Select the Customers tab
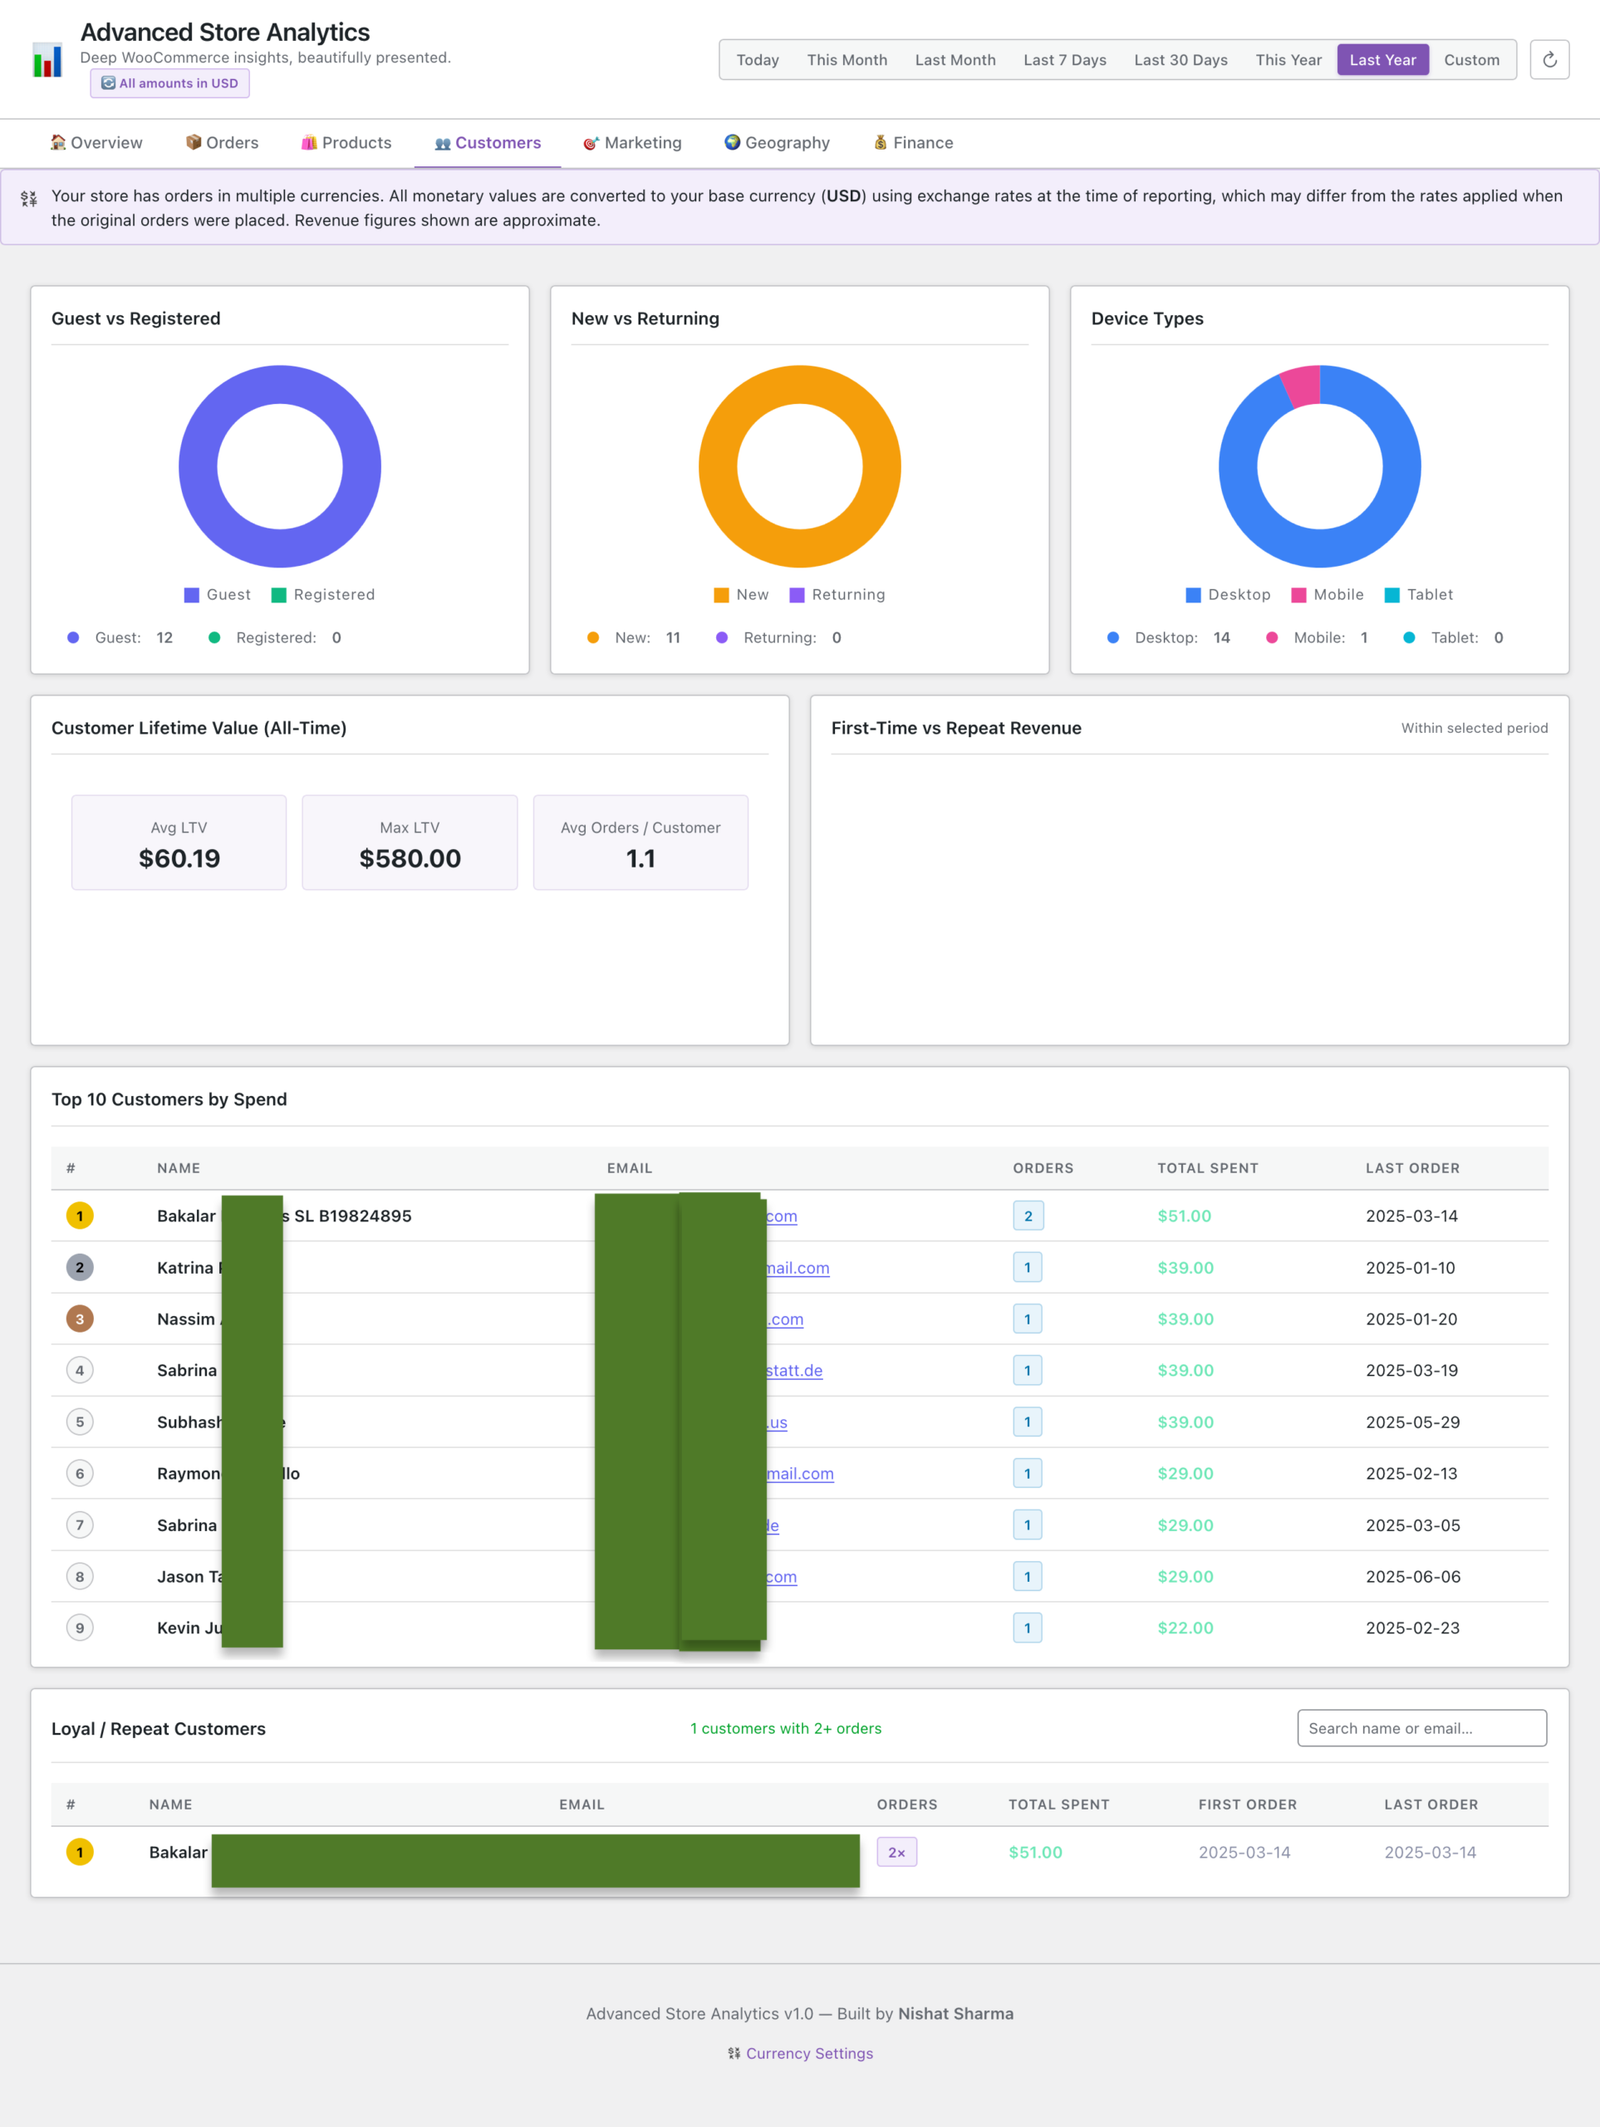The width and height of the screenshot is (1600, 2127). [x=488, y=143]
